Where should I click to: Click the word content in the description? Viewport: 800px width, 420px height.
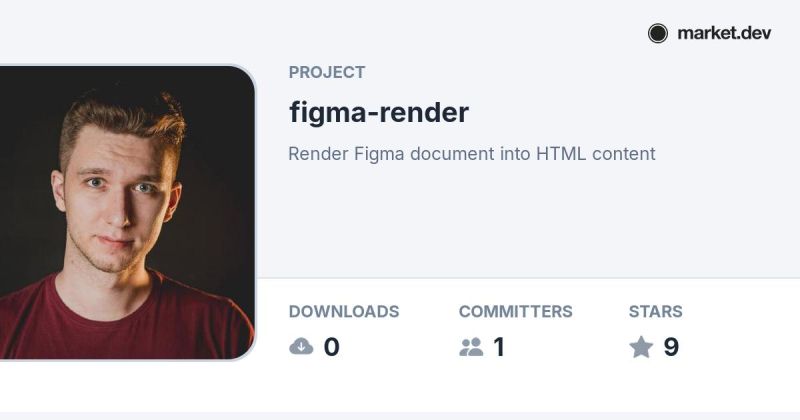pos(623,154)
